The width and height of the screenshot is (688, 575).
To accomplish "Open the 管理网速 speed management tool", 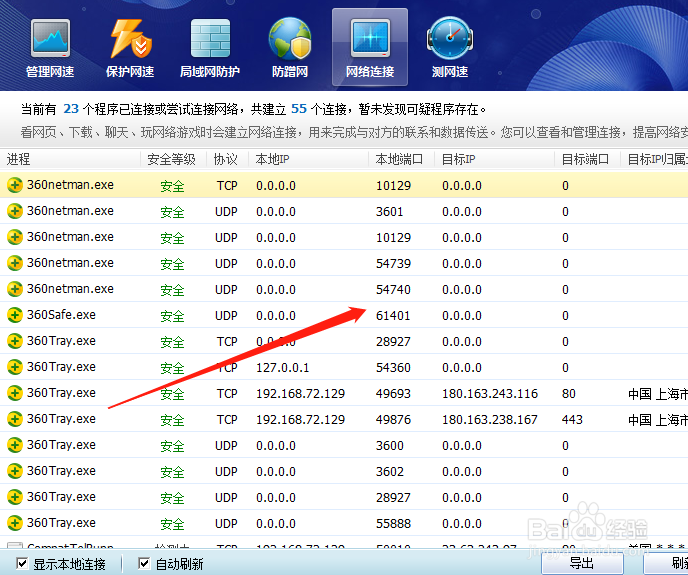I will tap(50, 48).
